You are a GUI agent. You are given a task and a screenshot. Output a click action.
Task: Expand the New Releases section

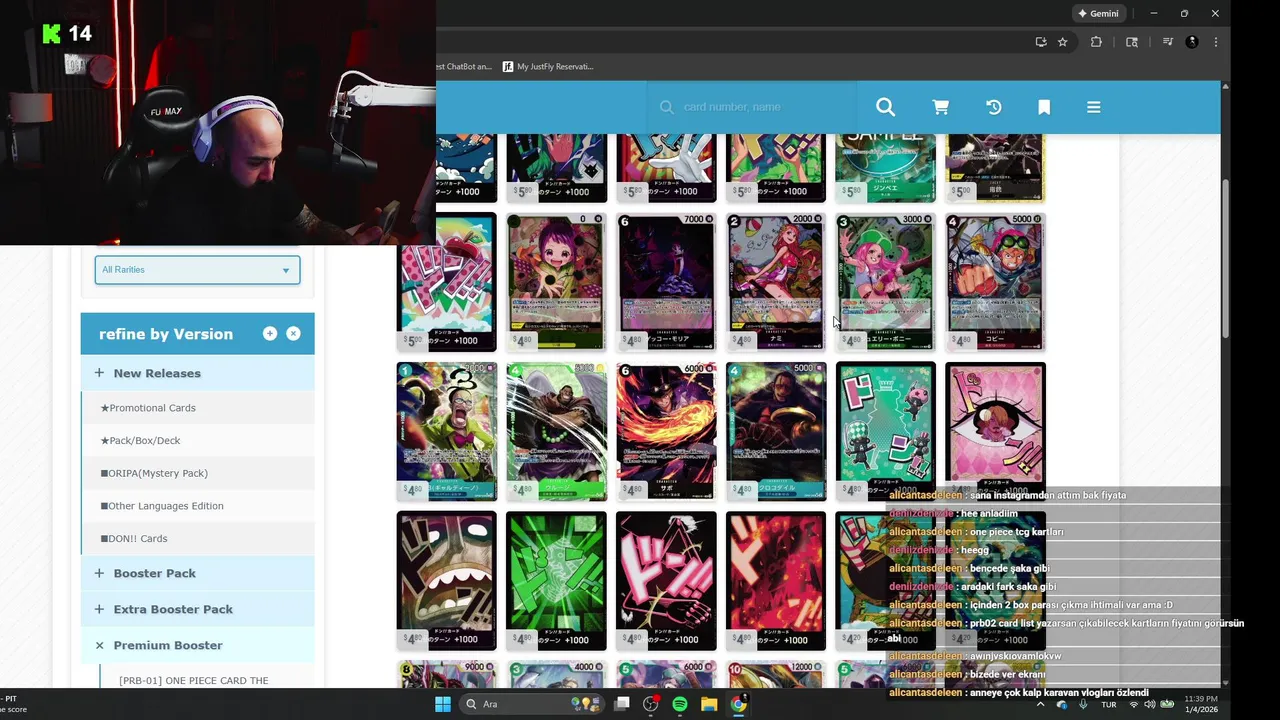point(197,373)
